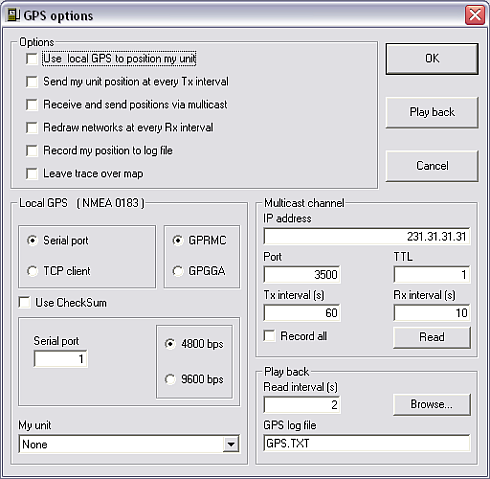This screenshot has width=490, height=479.
Task: Click the Browse... button for log file
Action: coord(432,404)
